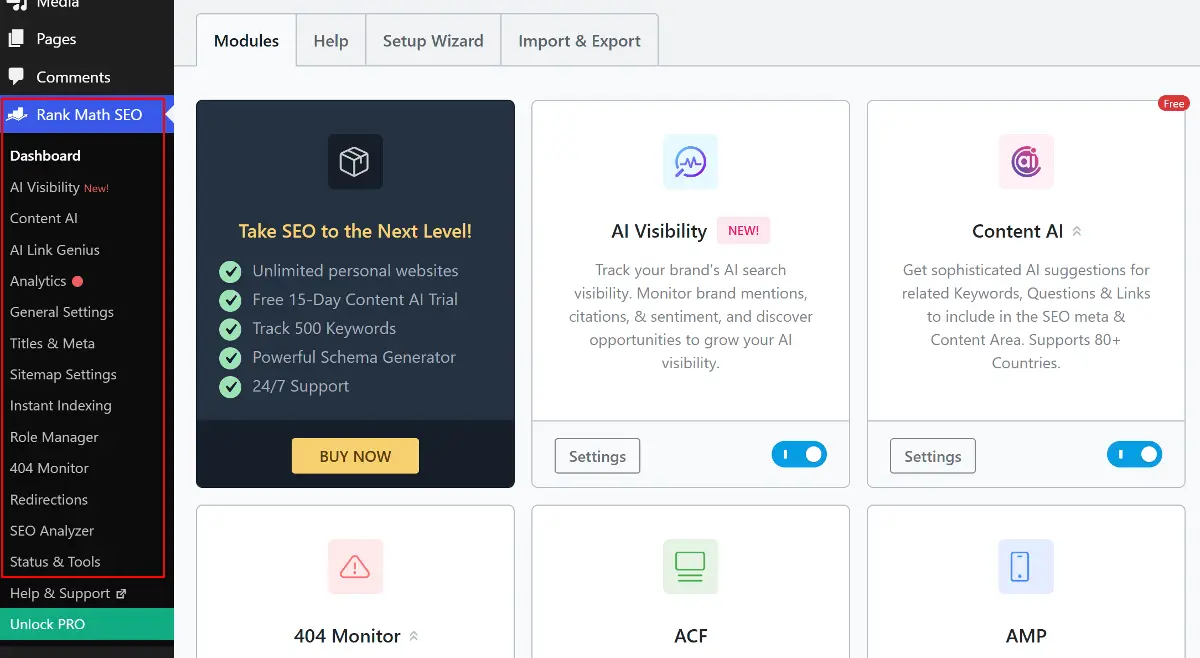
Task: Disable the AI Visibility module toggle
Action: point(799,455)
